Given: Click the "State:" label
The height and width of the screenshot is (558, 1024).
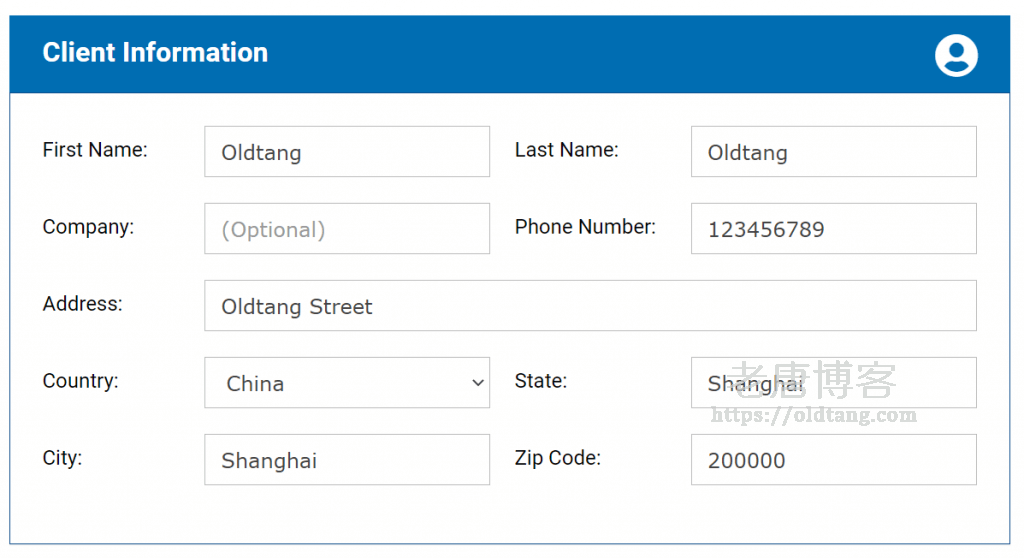Looking at the screenshot, I should (x=540, y=381).
